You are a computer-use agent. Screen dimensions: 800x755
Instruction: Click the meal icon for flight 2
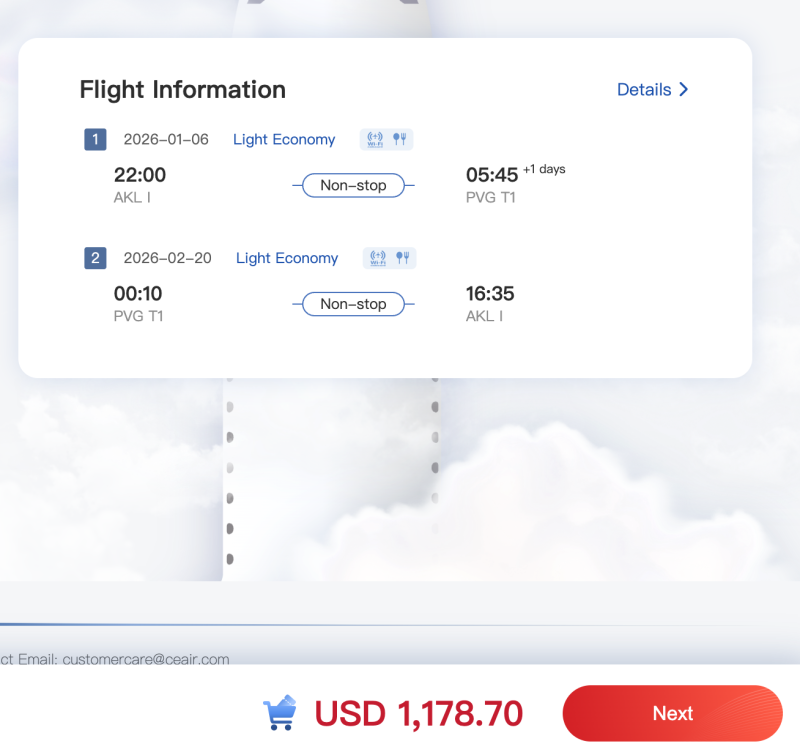pyautogui.click(x=403, y=258)
